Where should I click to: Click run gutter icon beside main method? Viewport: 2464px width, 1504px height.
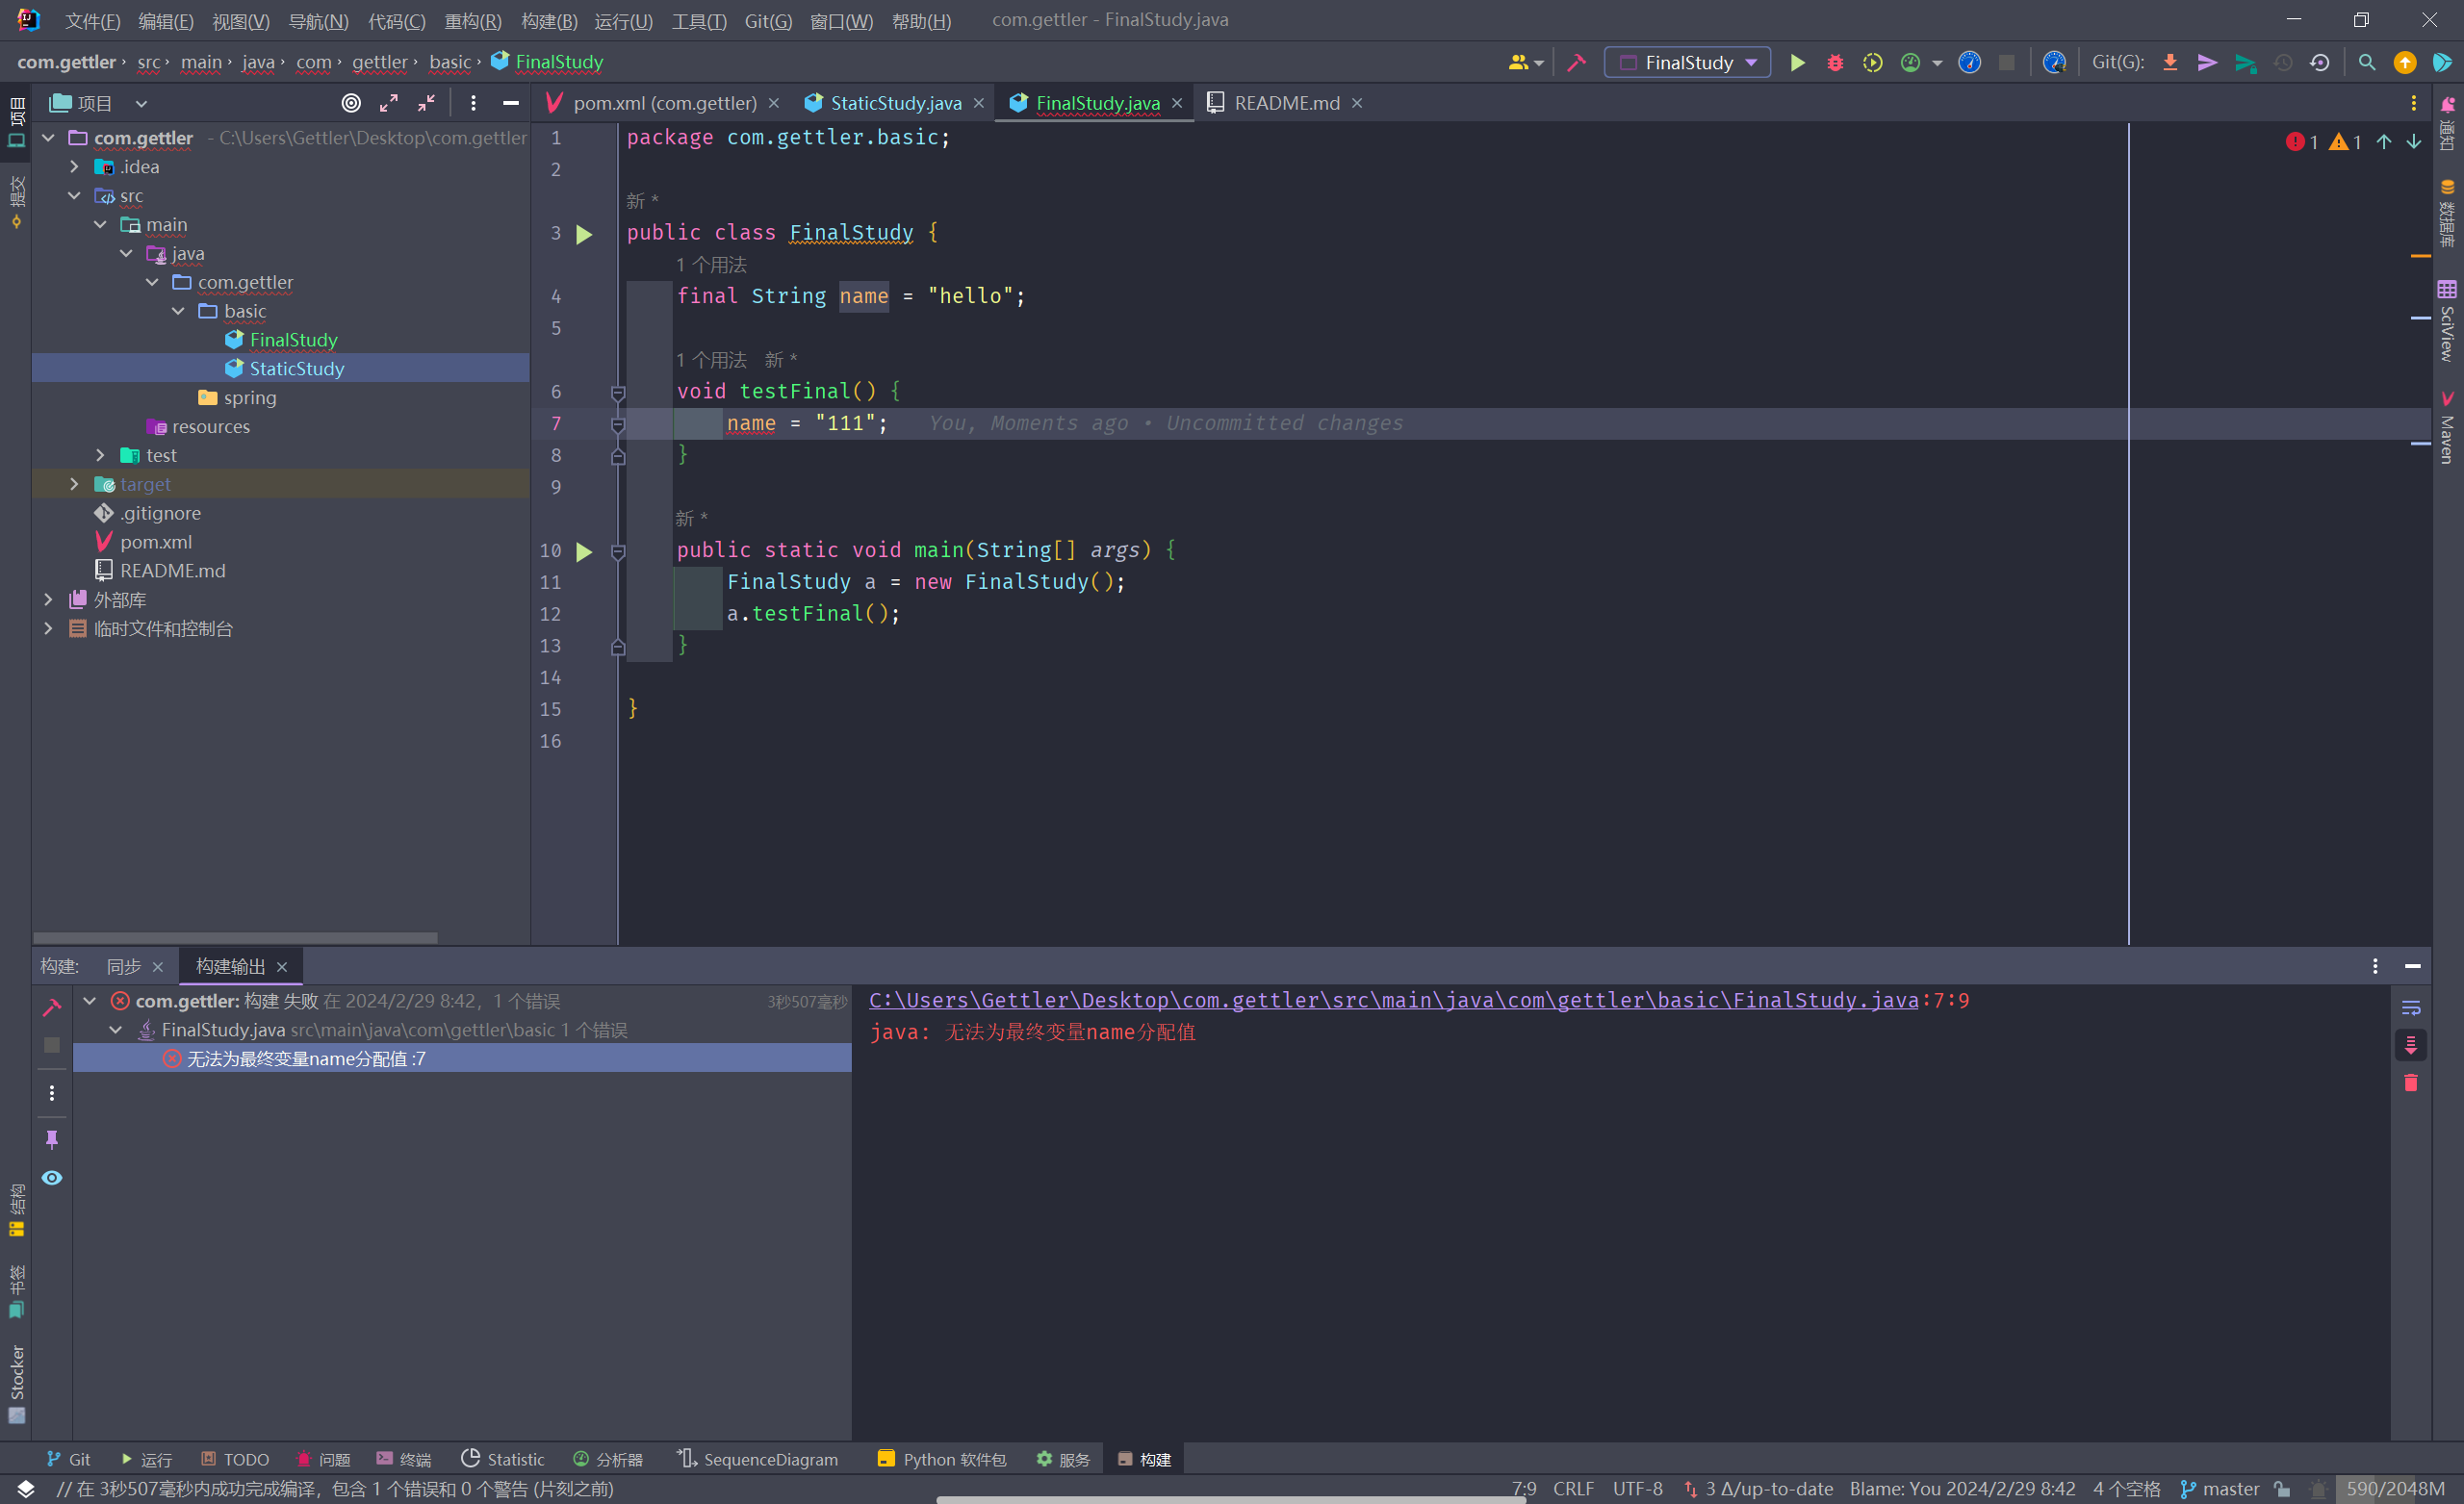click(x=584, y=551)
